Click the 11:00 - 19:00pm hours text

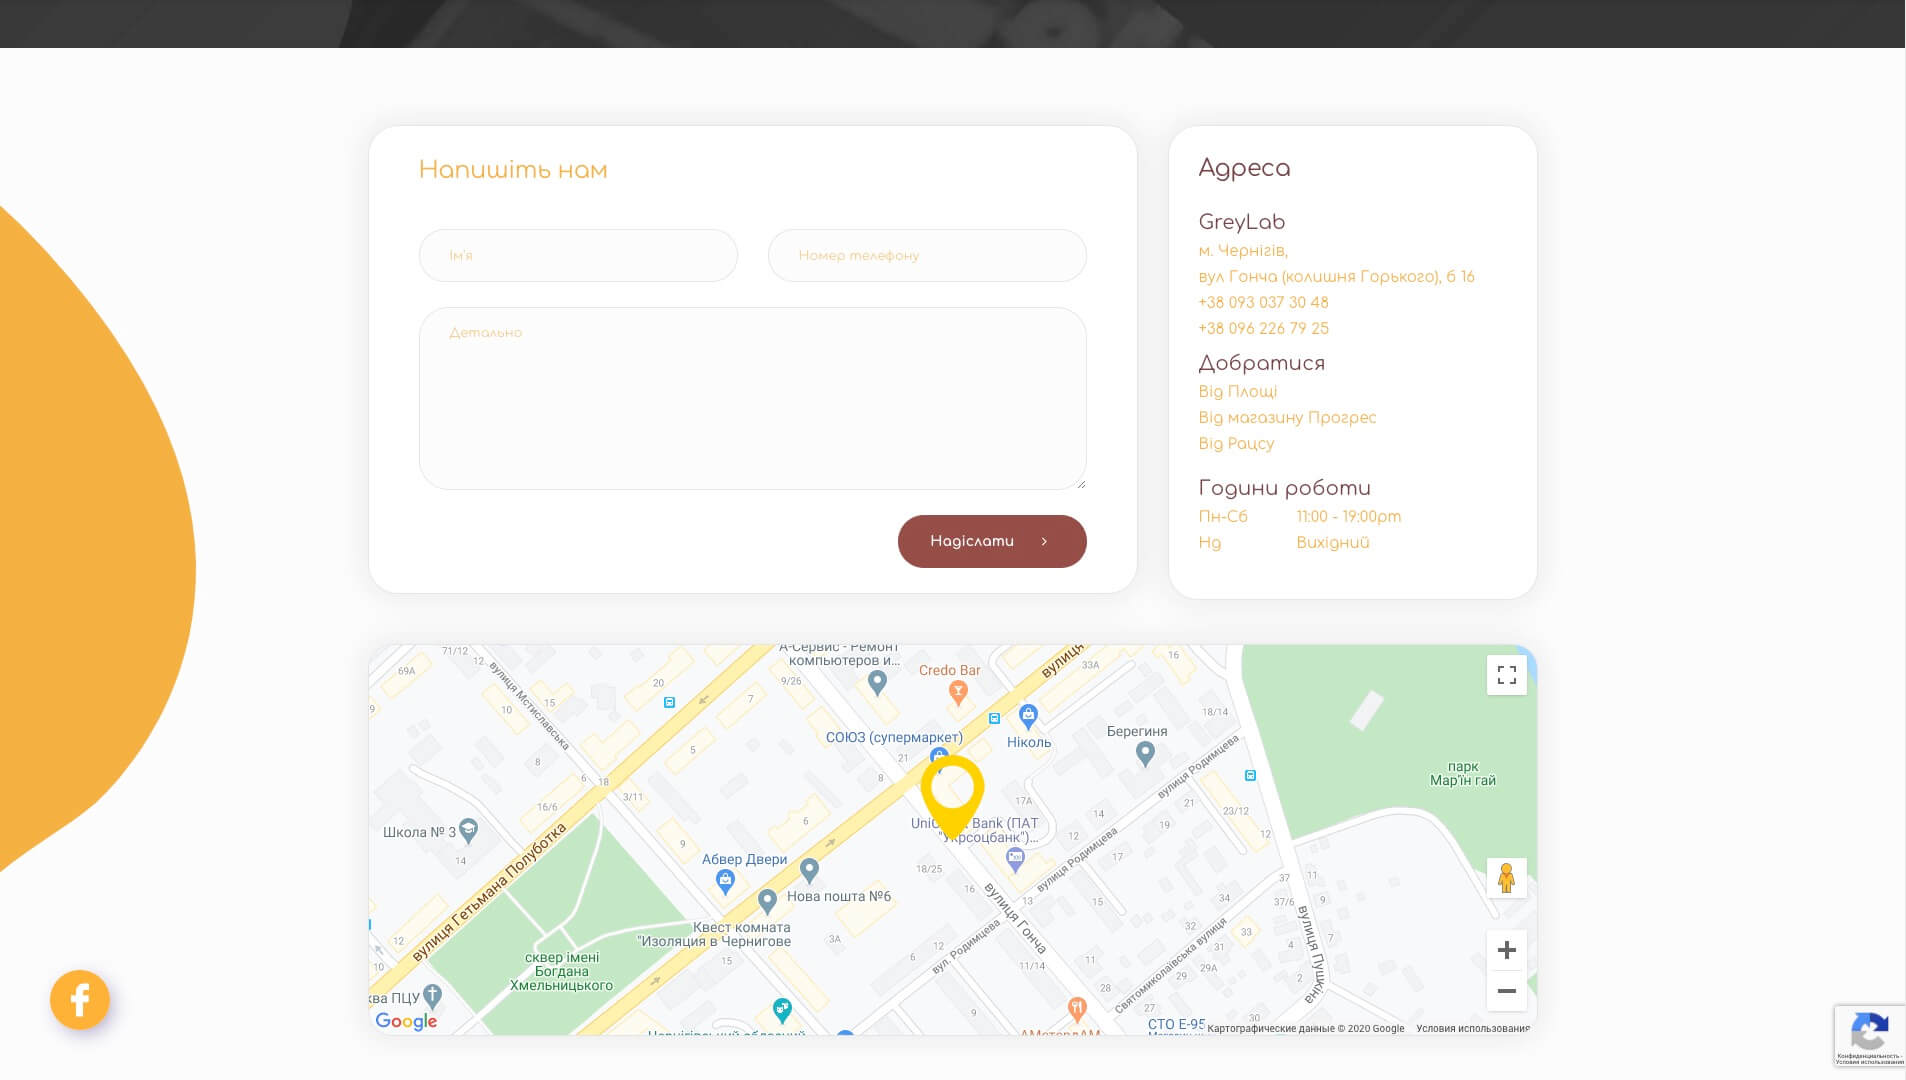coord(1348,516)
